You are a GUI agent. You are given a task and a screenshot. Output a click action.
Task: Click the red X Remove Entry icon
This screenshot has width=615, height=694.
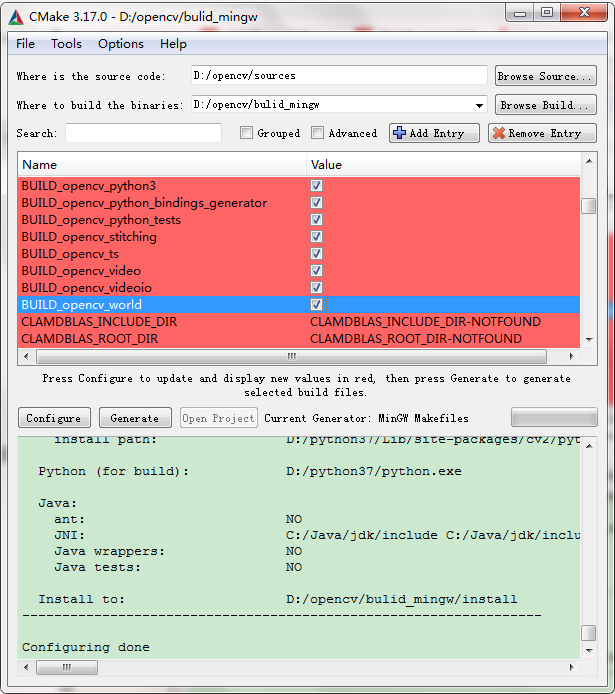point(499,133)
